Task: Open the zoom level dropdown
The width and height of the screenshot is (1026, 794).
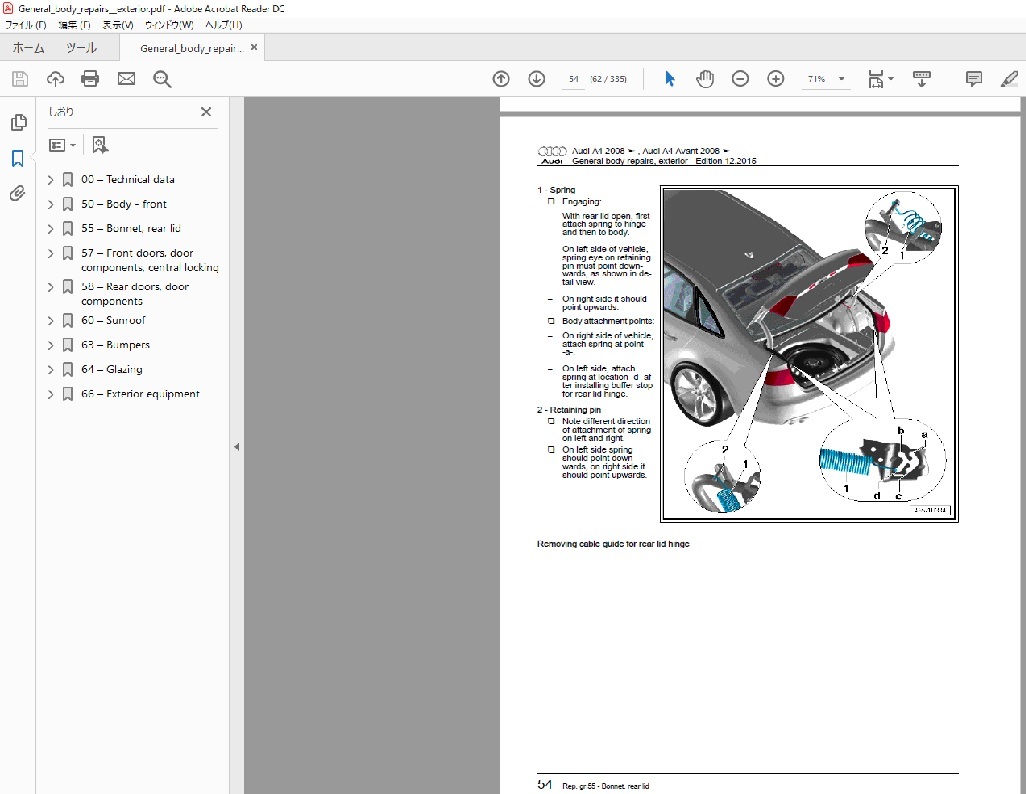Action: point(841,79)
